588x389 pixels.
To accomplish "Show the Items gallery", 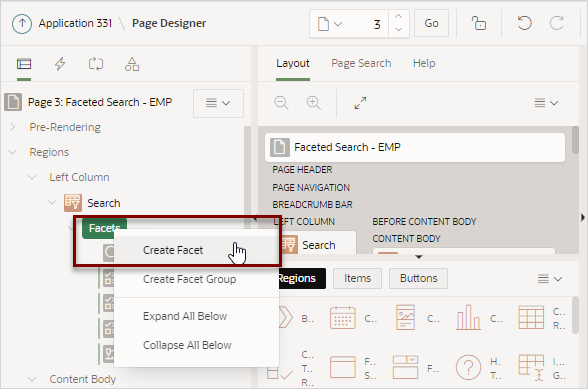I will pyautogui.click(x=357, y=278).
